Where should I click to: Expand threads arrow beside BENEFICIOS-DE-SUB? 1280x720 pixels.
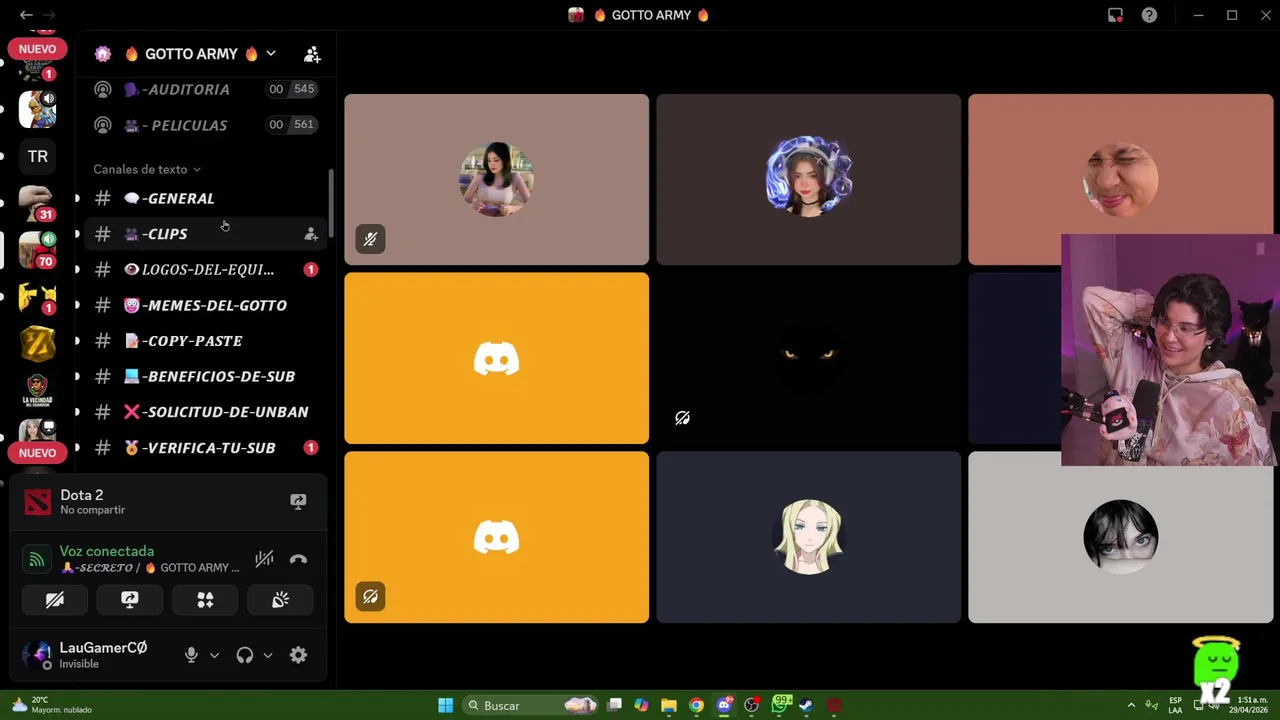tap(77, 376)
